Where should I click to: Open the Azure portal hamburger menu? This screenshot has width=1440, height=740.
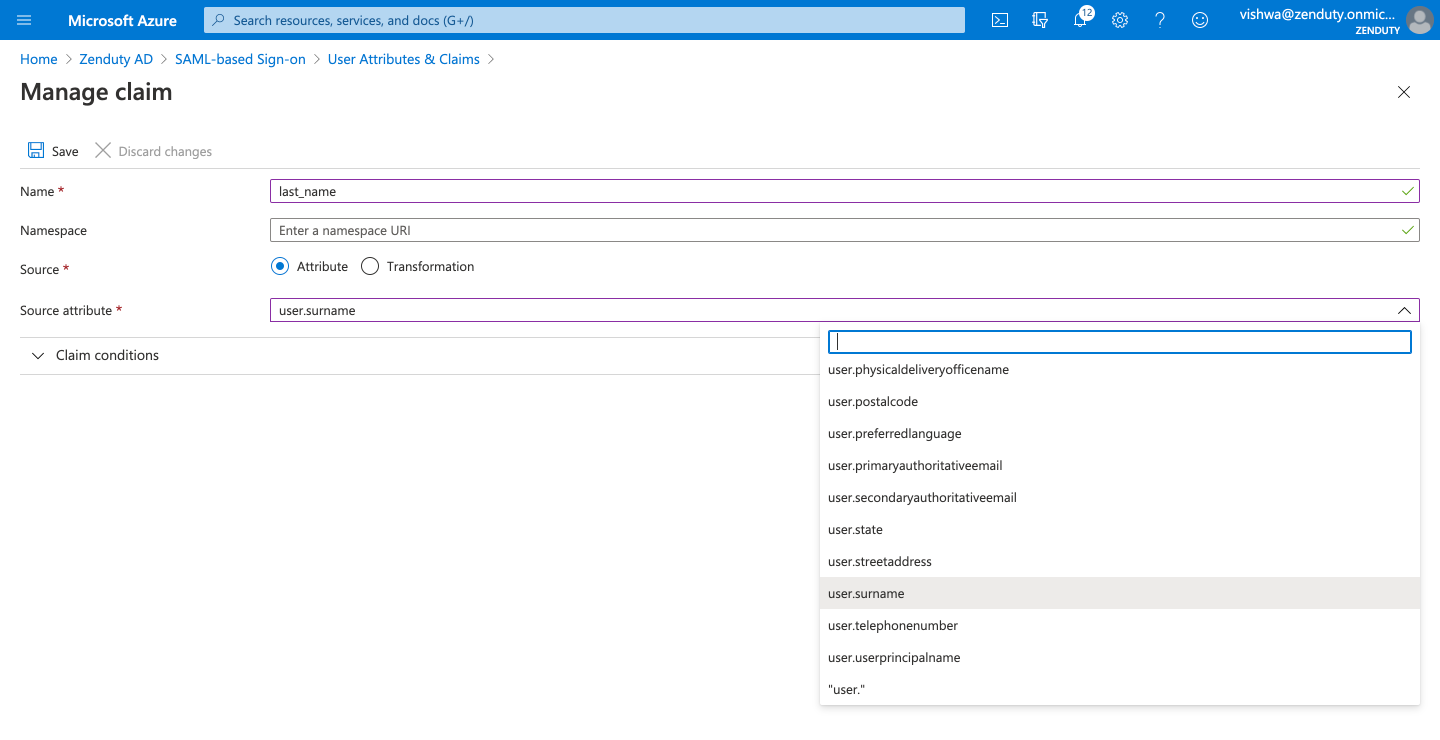pyautogui.click(x=24, y=20)
